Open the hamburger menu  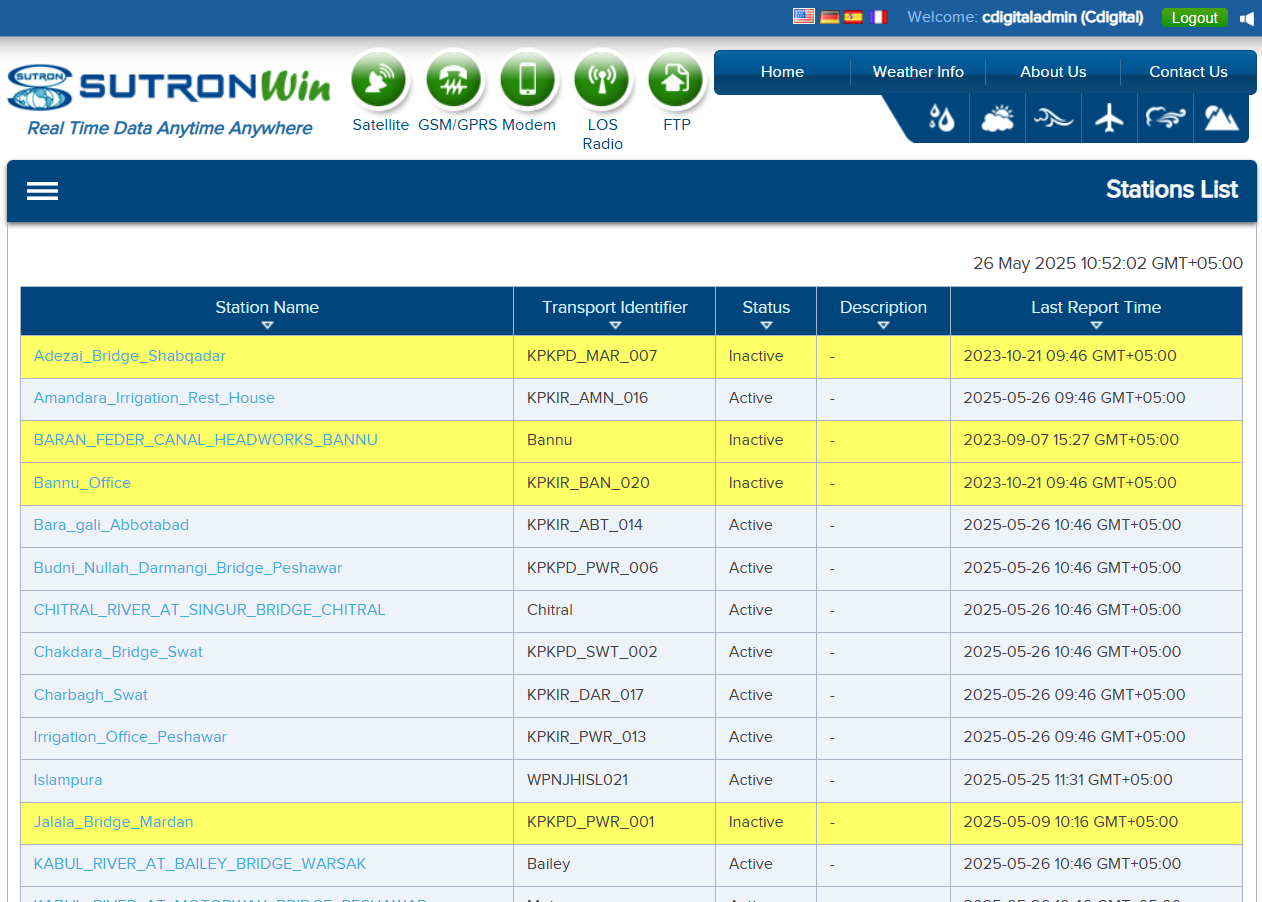pos(42,191)
